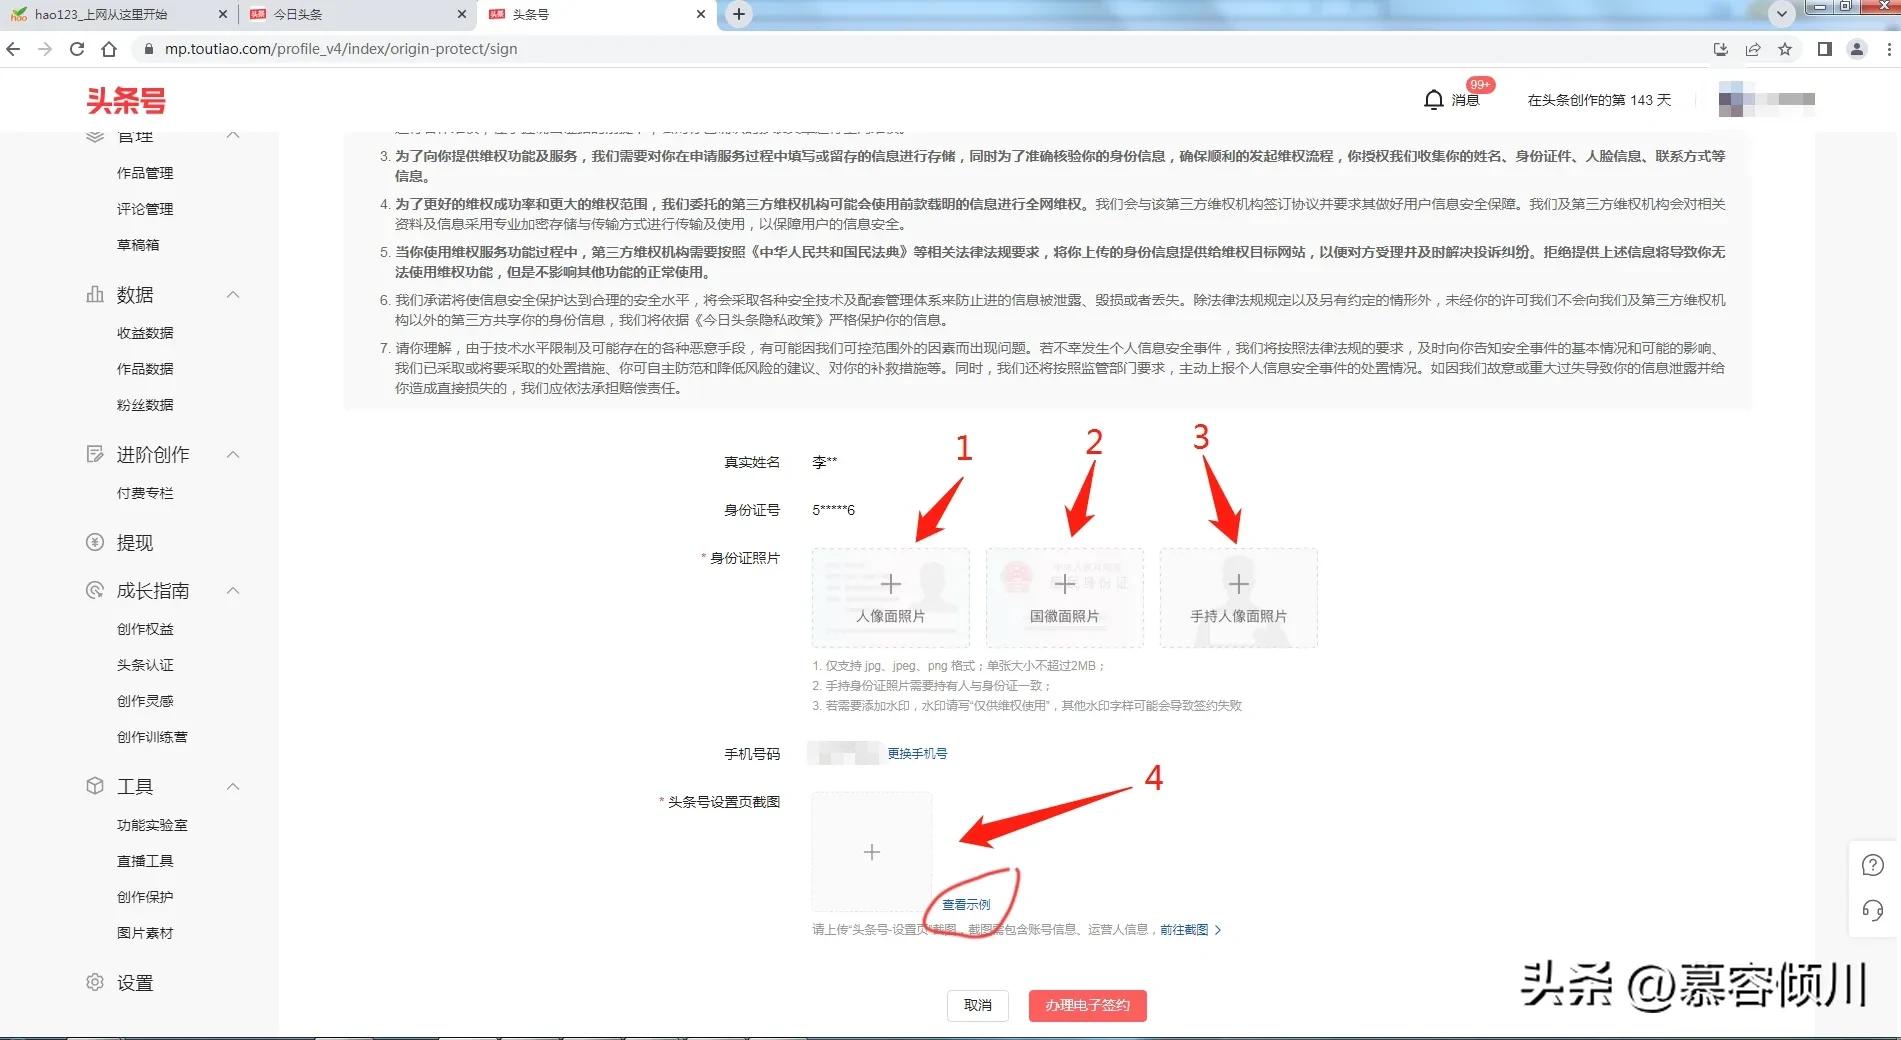Click the 办理电子签约 button
The width and height of the screenshot is (1901, 1040).
(1087, 1006)
